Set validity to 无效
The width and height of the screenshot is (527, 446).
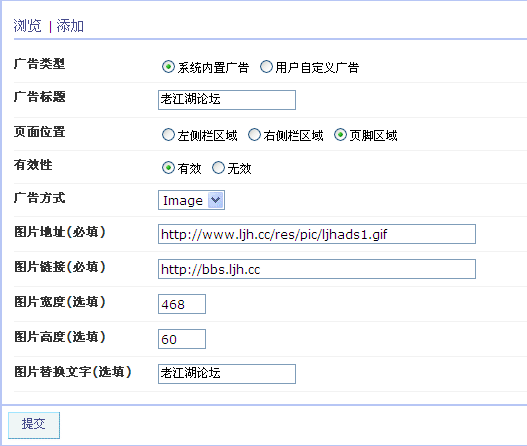click(x=218, y=167)
